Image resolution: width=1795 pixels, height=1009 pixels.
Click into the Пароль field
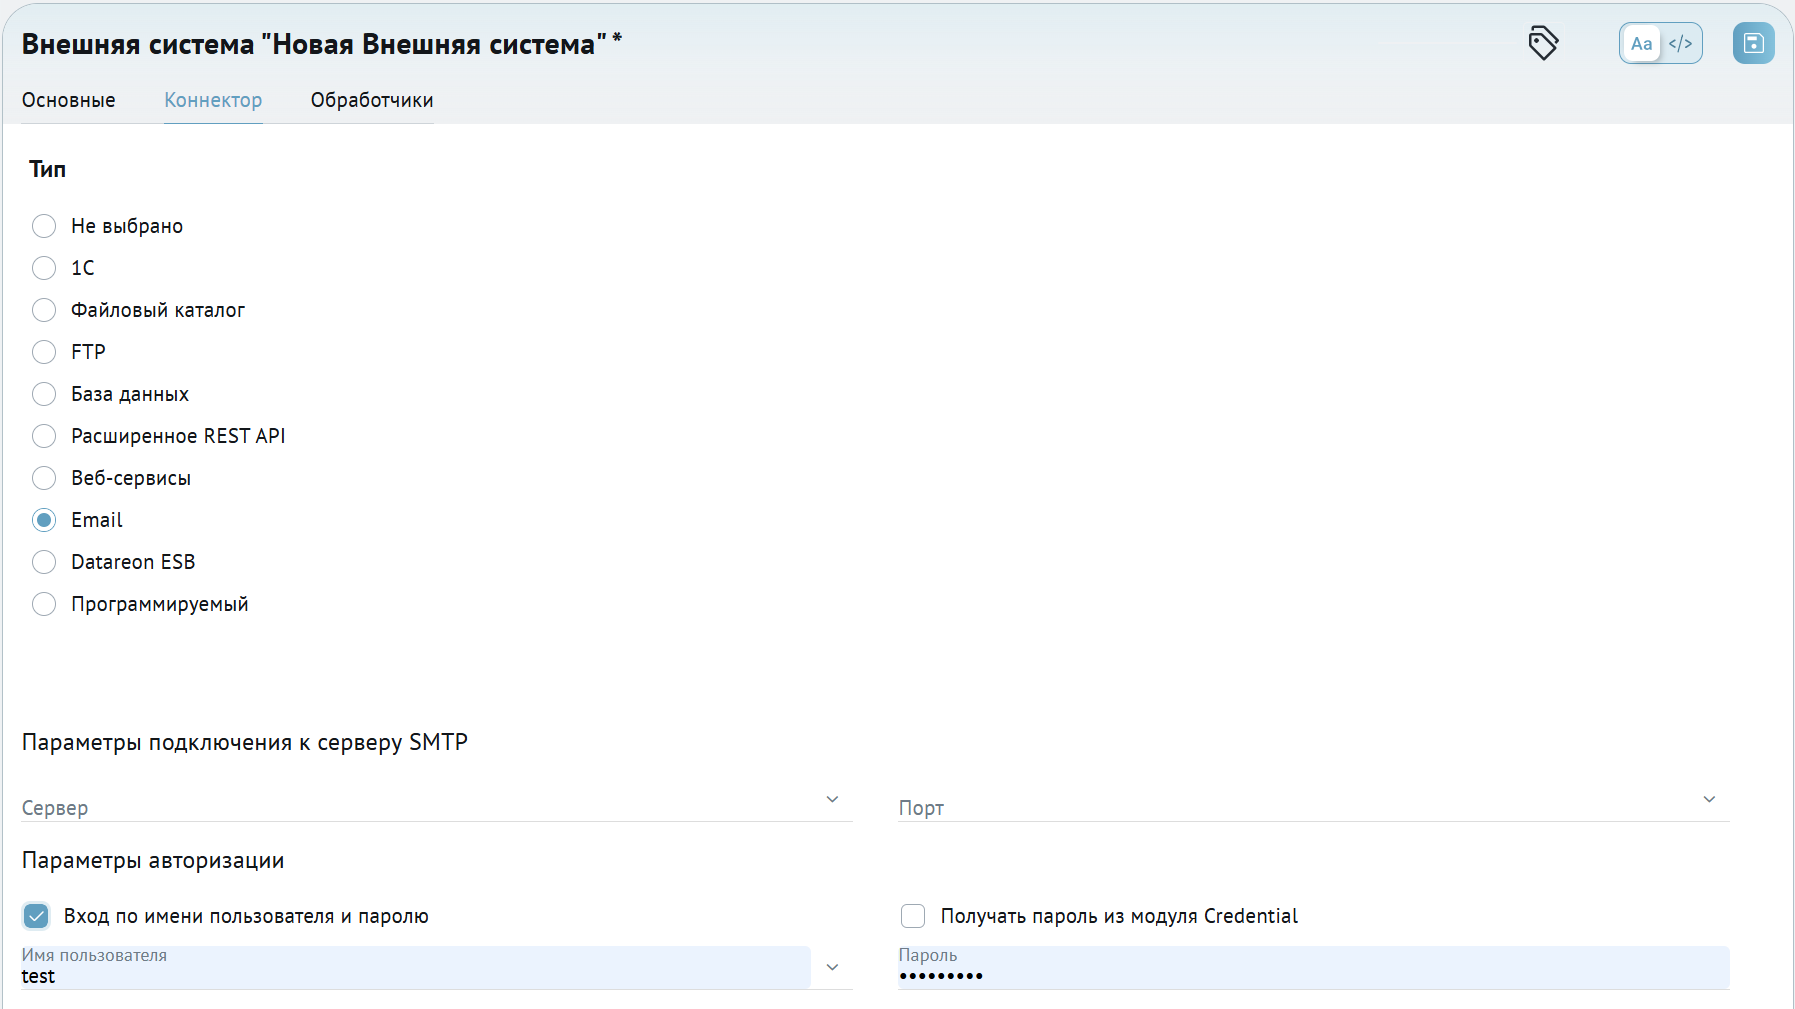(1314, 967)
